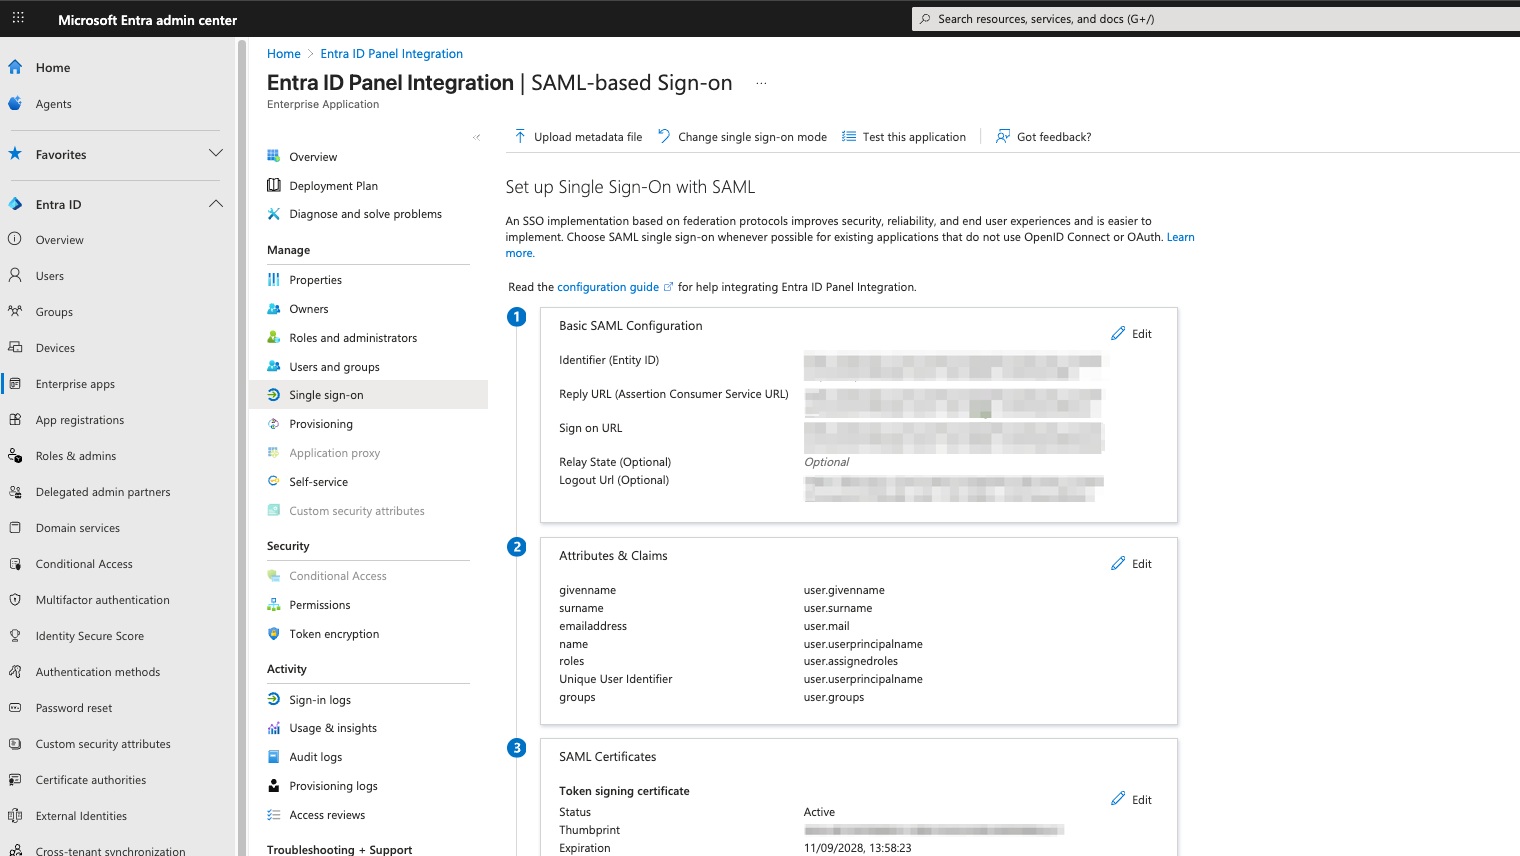Click the Sign-in logs icon
Screen dimensions: 1520x856
click(273, 700)
